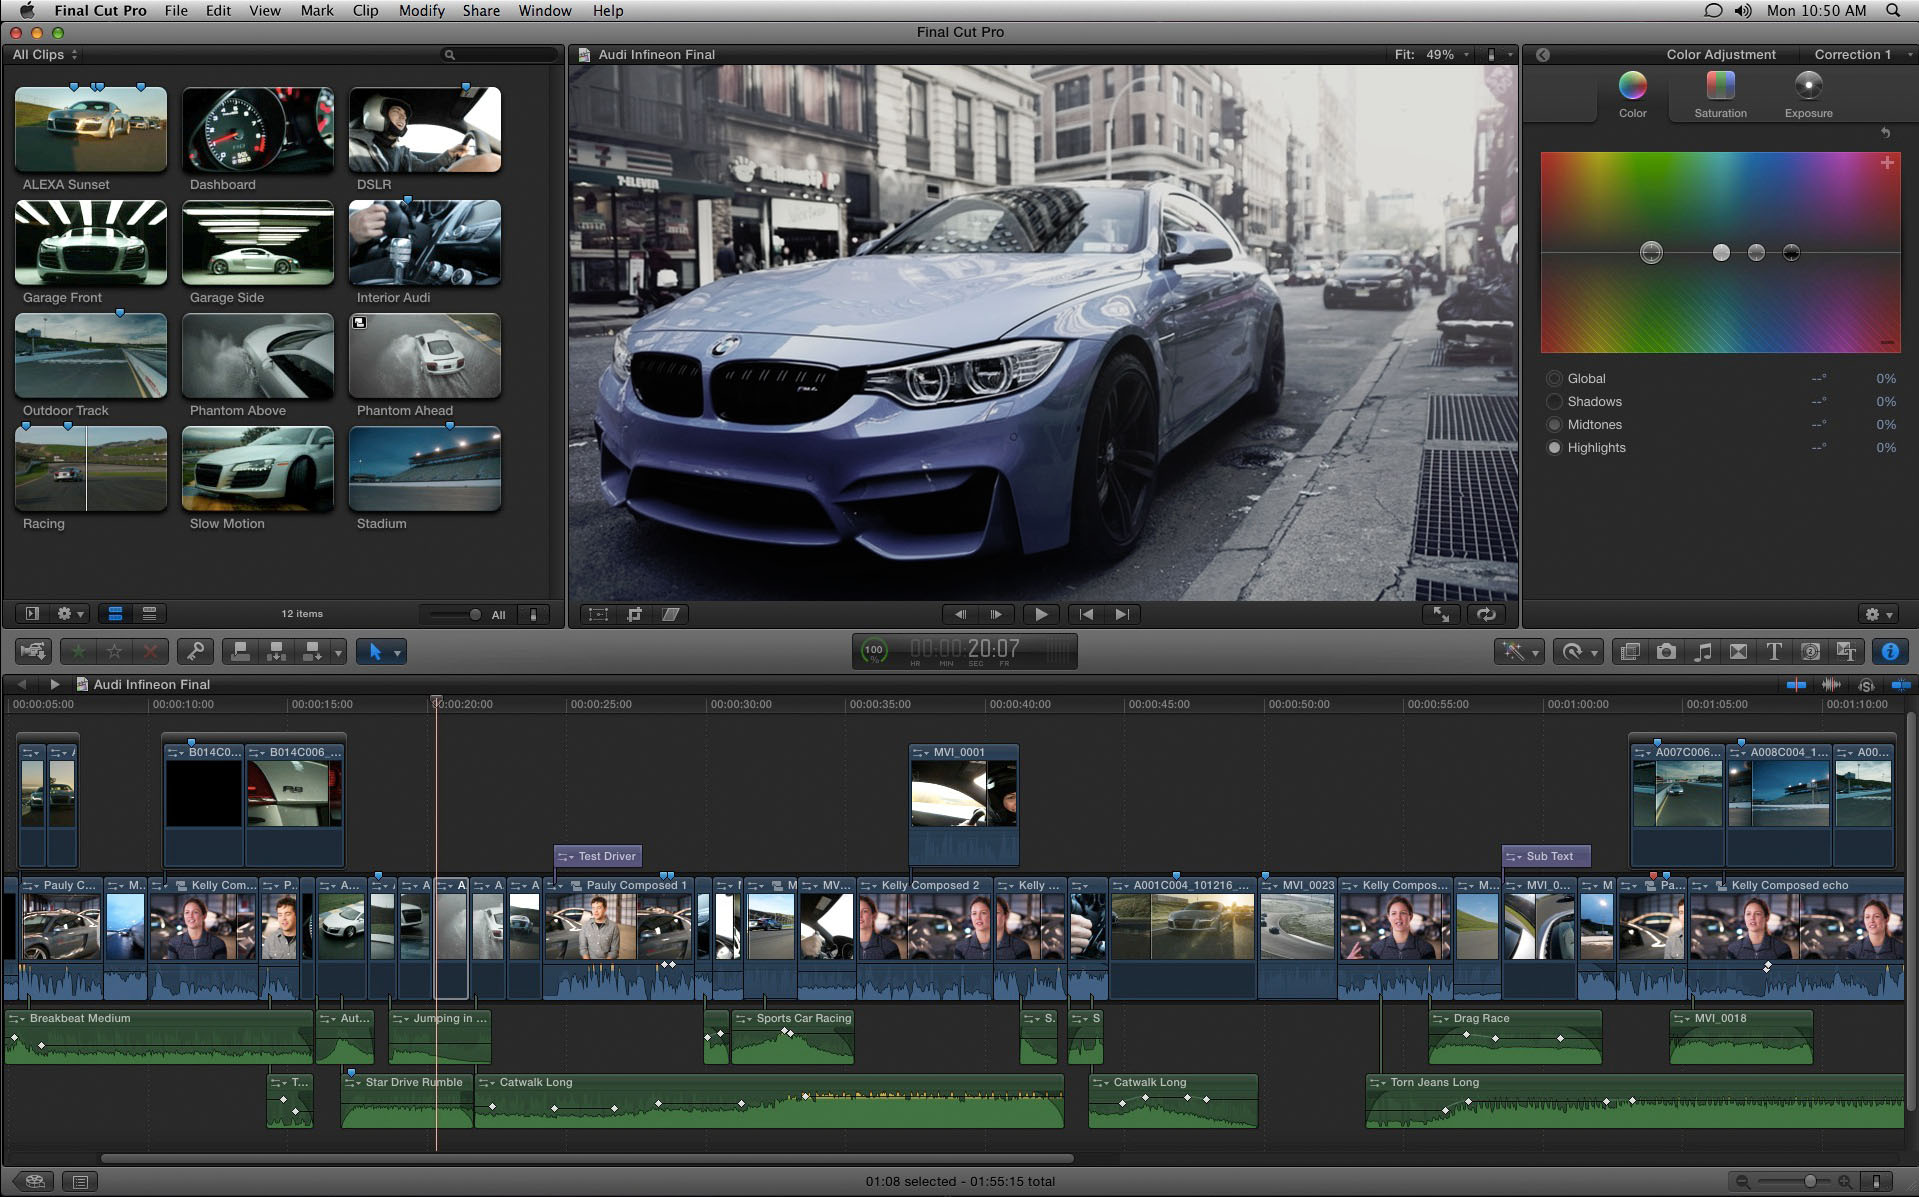
Task: Open the Enhancements magic wand menu
Action: 1519,652
